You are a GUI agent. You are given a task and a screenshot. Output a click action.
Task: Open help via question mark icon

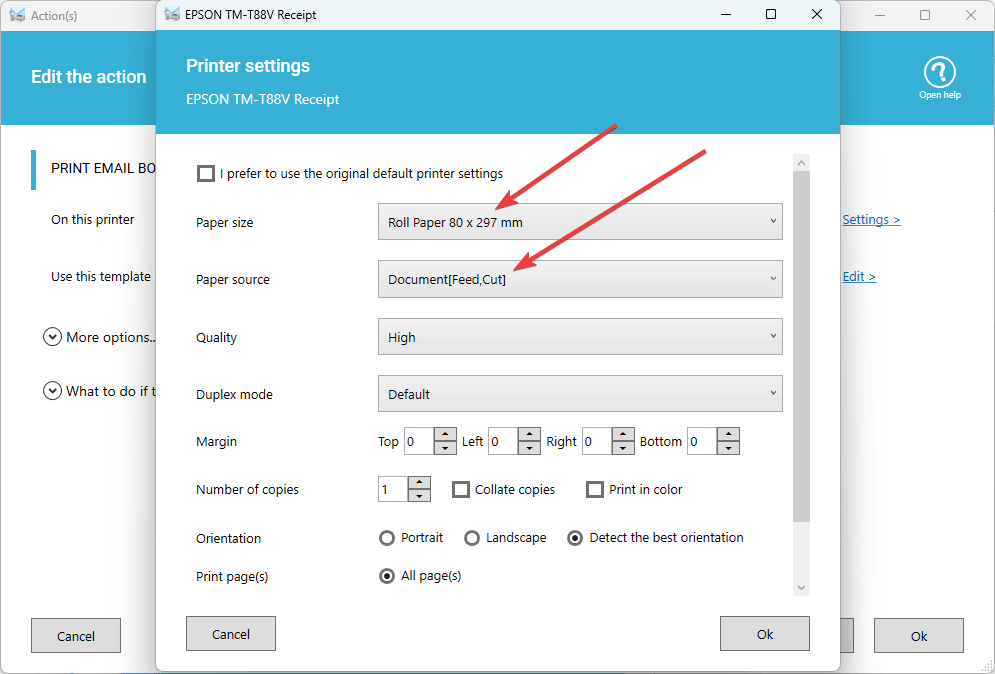(x=939, y=72)
